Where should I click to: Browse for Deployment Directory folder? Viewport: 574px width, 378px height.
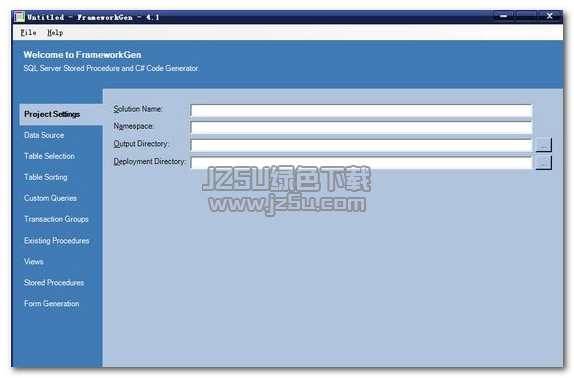pos(544,163)
